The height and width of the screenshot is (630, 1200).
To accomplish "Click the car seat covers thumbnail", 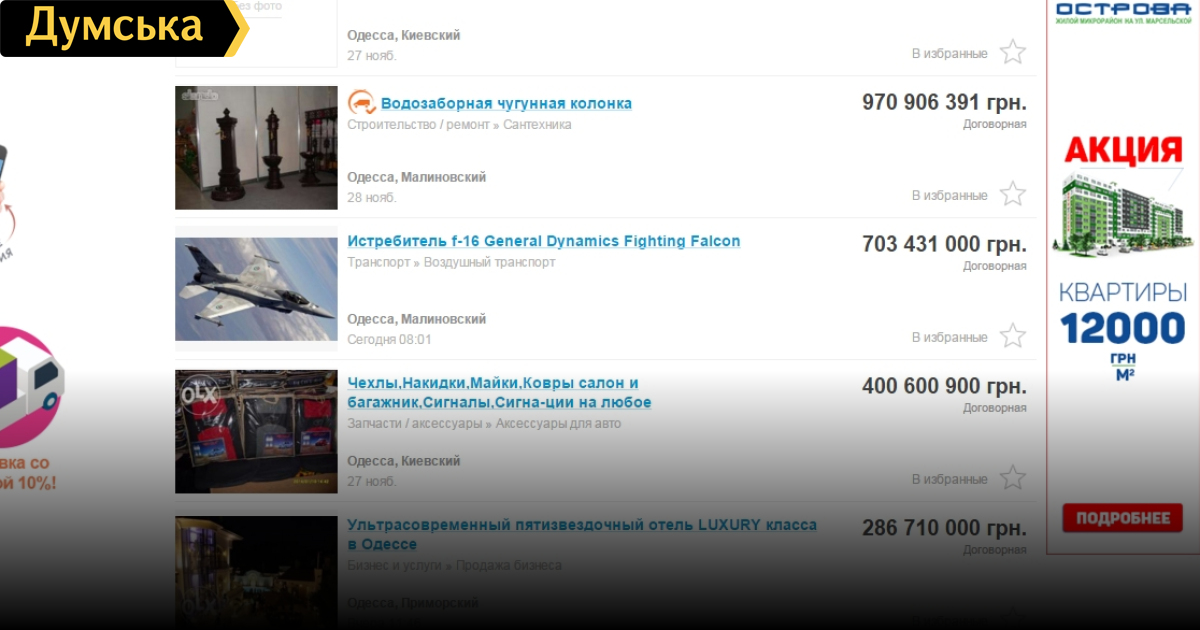I will click(256, 432).
